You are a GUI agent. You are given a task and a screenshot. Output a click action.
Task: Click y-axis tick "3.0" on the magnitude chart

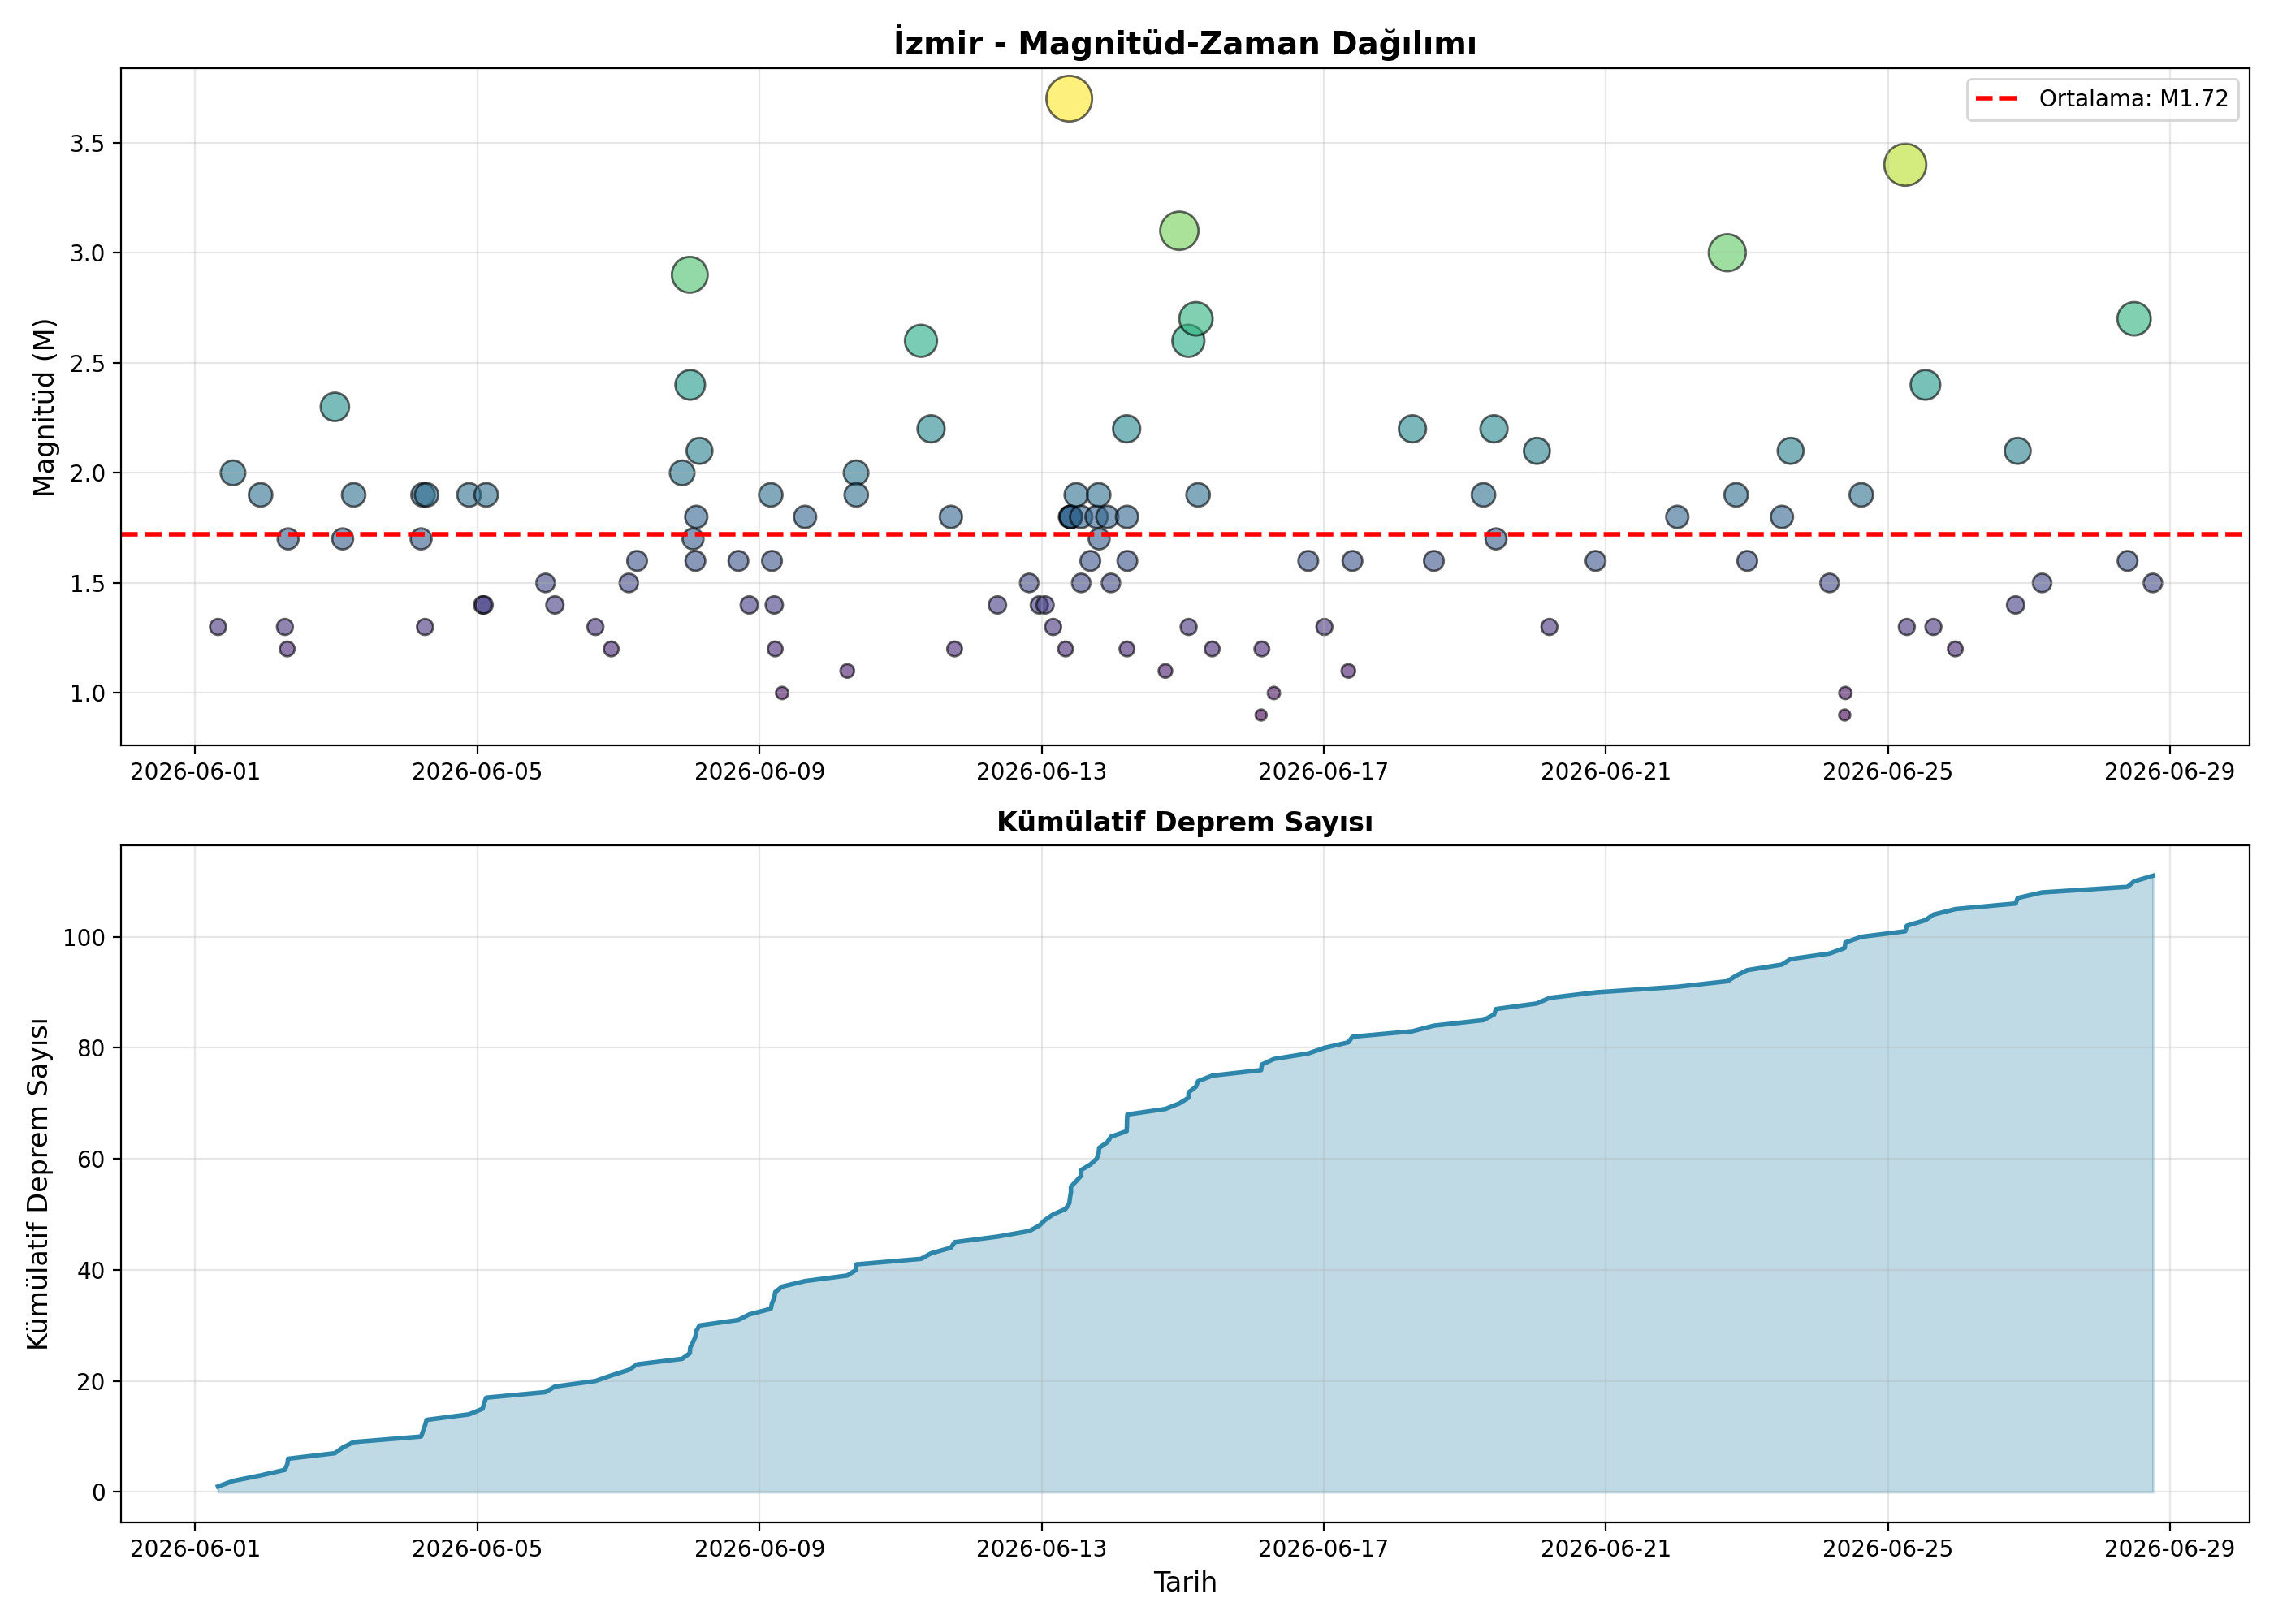[88, 253]
